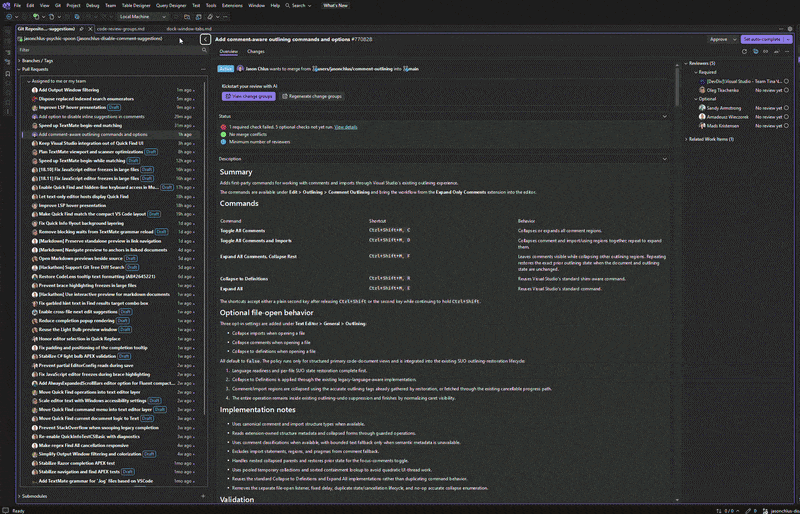Image resolution: width=800 pixels, height=514 pixels.
Task: Collapse the Pull Requests section
Action: tap(19, 69)
